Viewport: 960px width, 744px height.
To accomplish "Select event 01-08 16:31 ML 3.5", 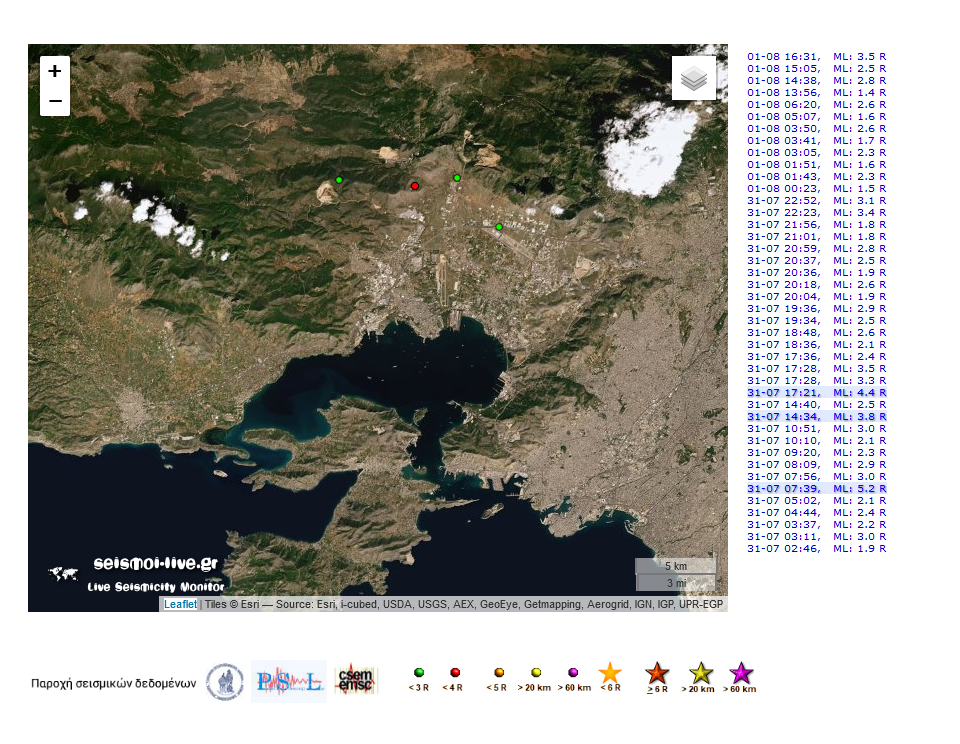I will click(817, 56).
